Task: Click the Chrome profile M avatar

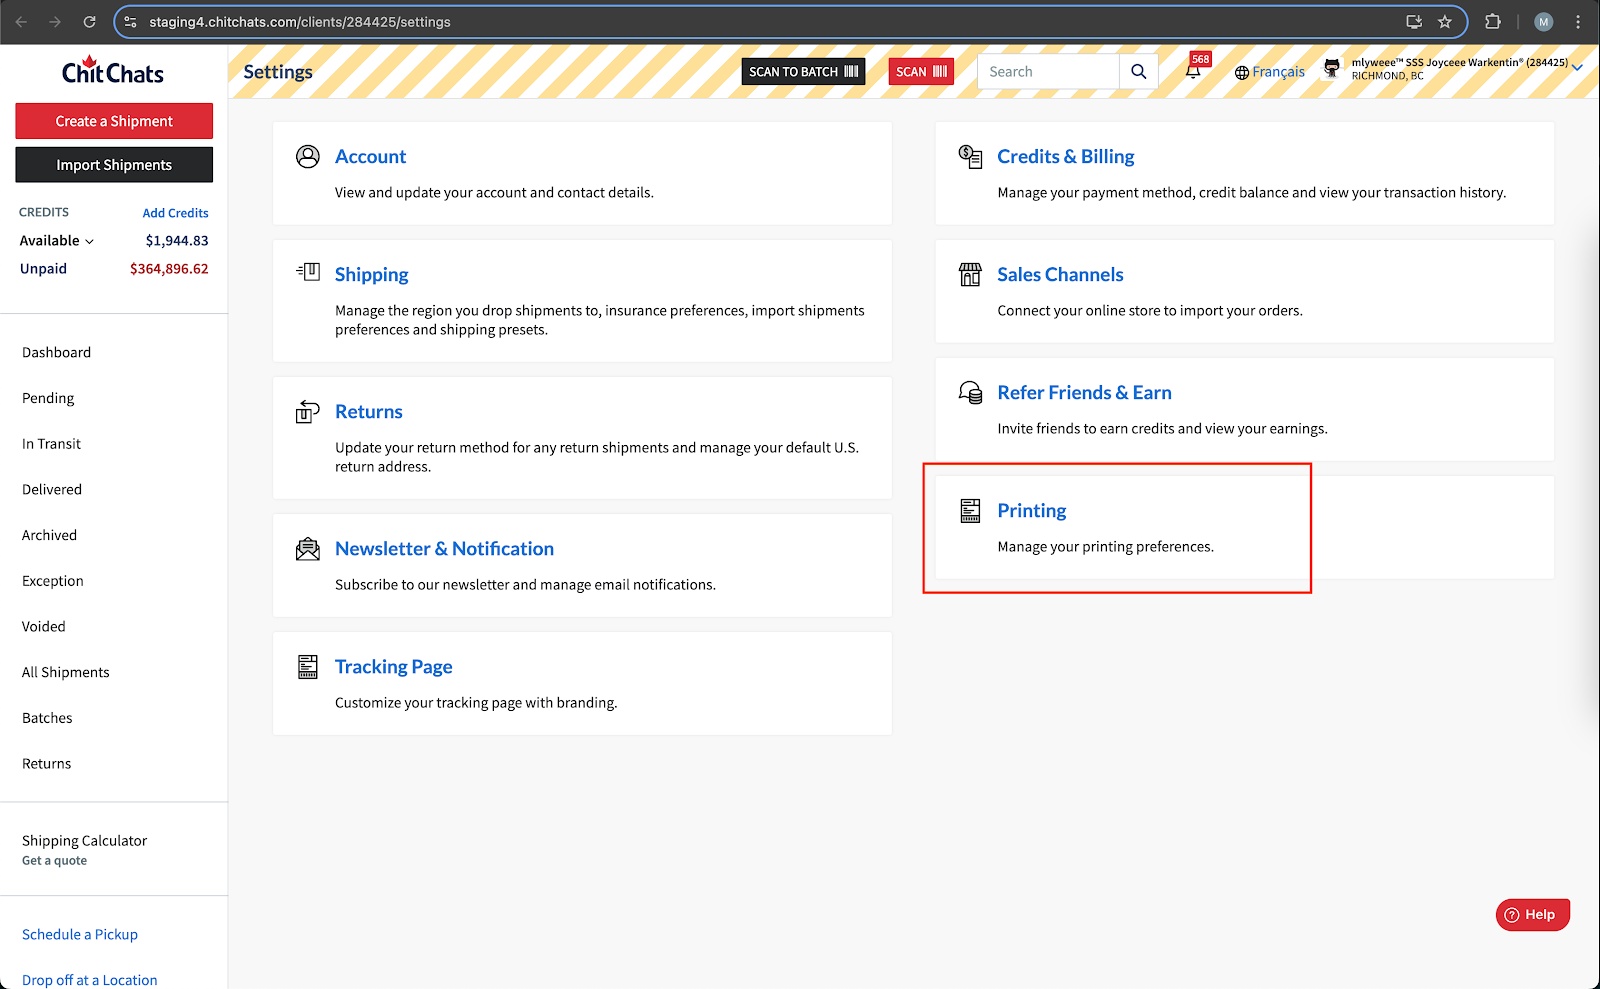Action: 1544,21
